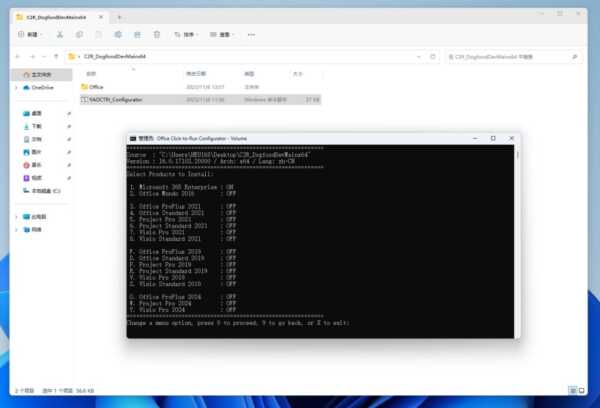This screenshot has height=408, width=600.
Task: Click the Name column header
Action: click(92, 74)
